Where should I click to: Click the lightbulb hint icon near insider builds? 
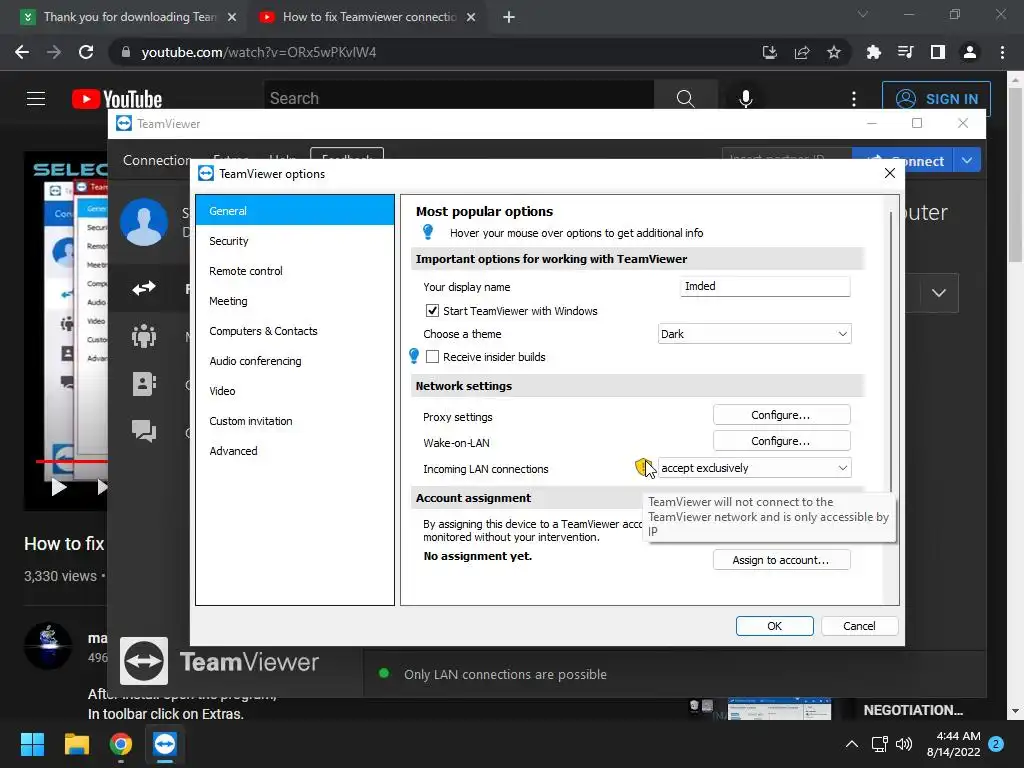tap(414, 356)
